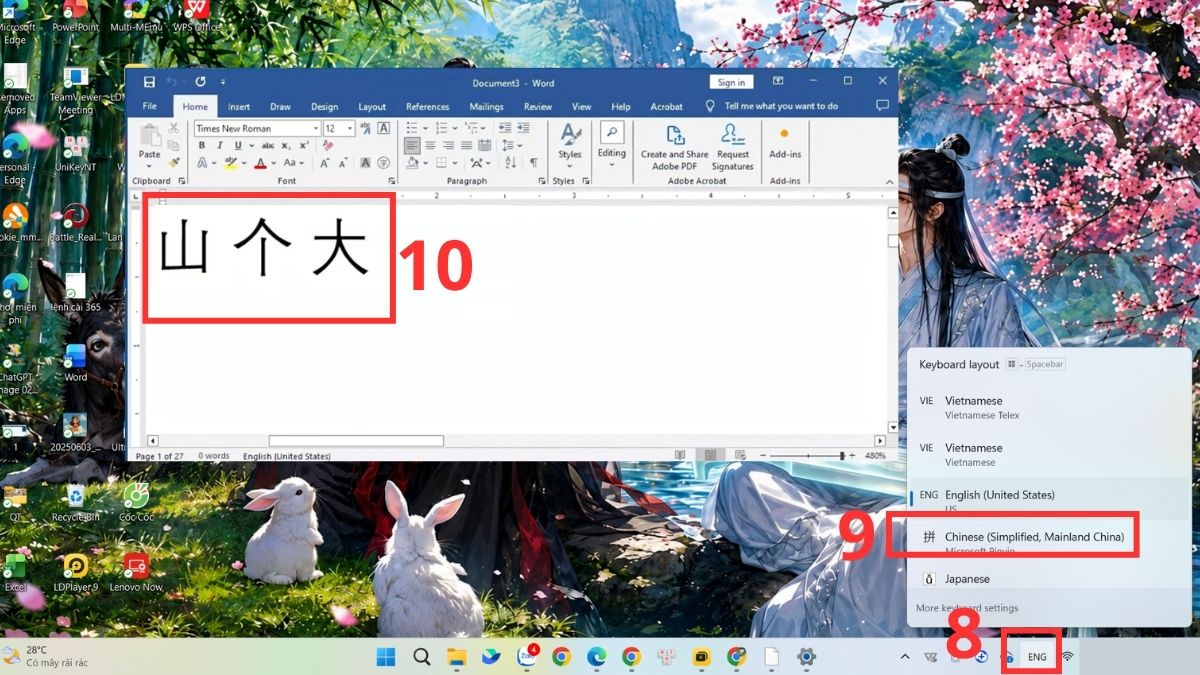Click Create and Share Adobe PDF
1200x675 pixels.
coord(674,147)
